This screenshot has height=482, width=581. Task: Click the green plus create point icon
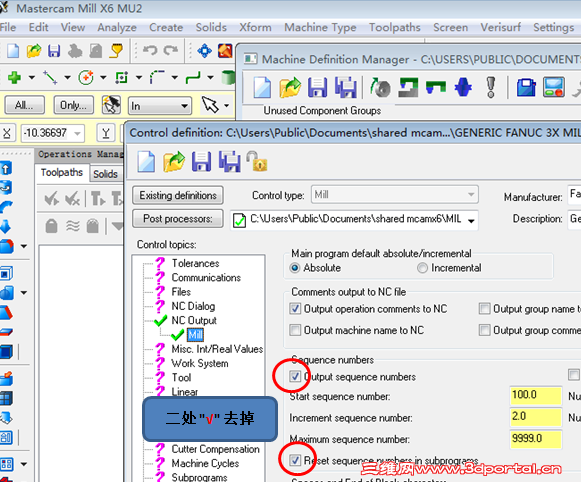(x=14, y=77)
